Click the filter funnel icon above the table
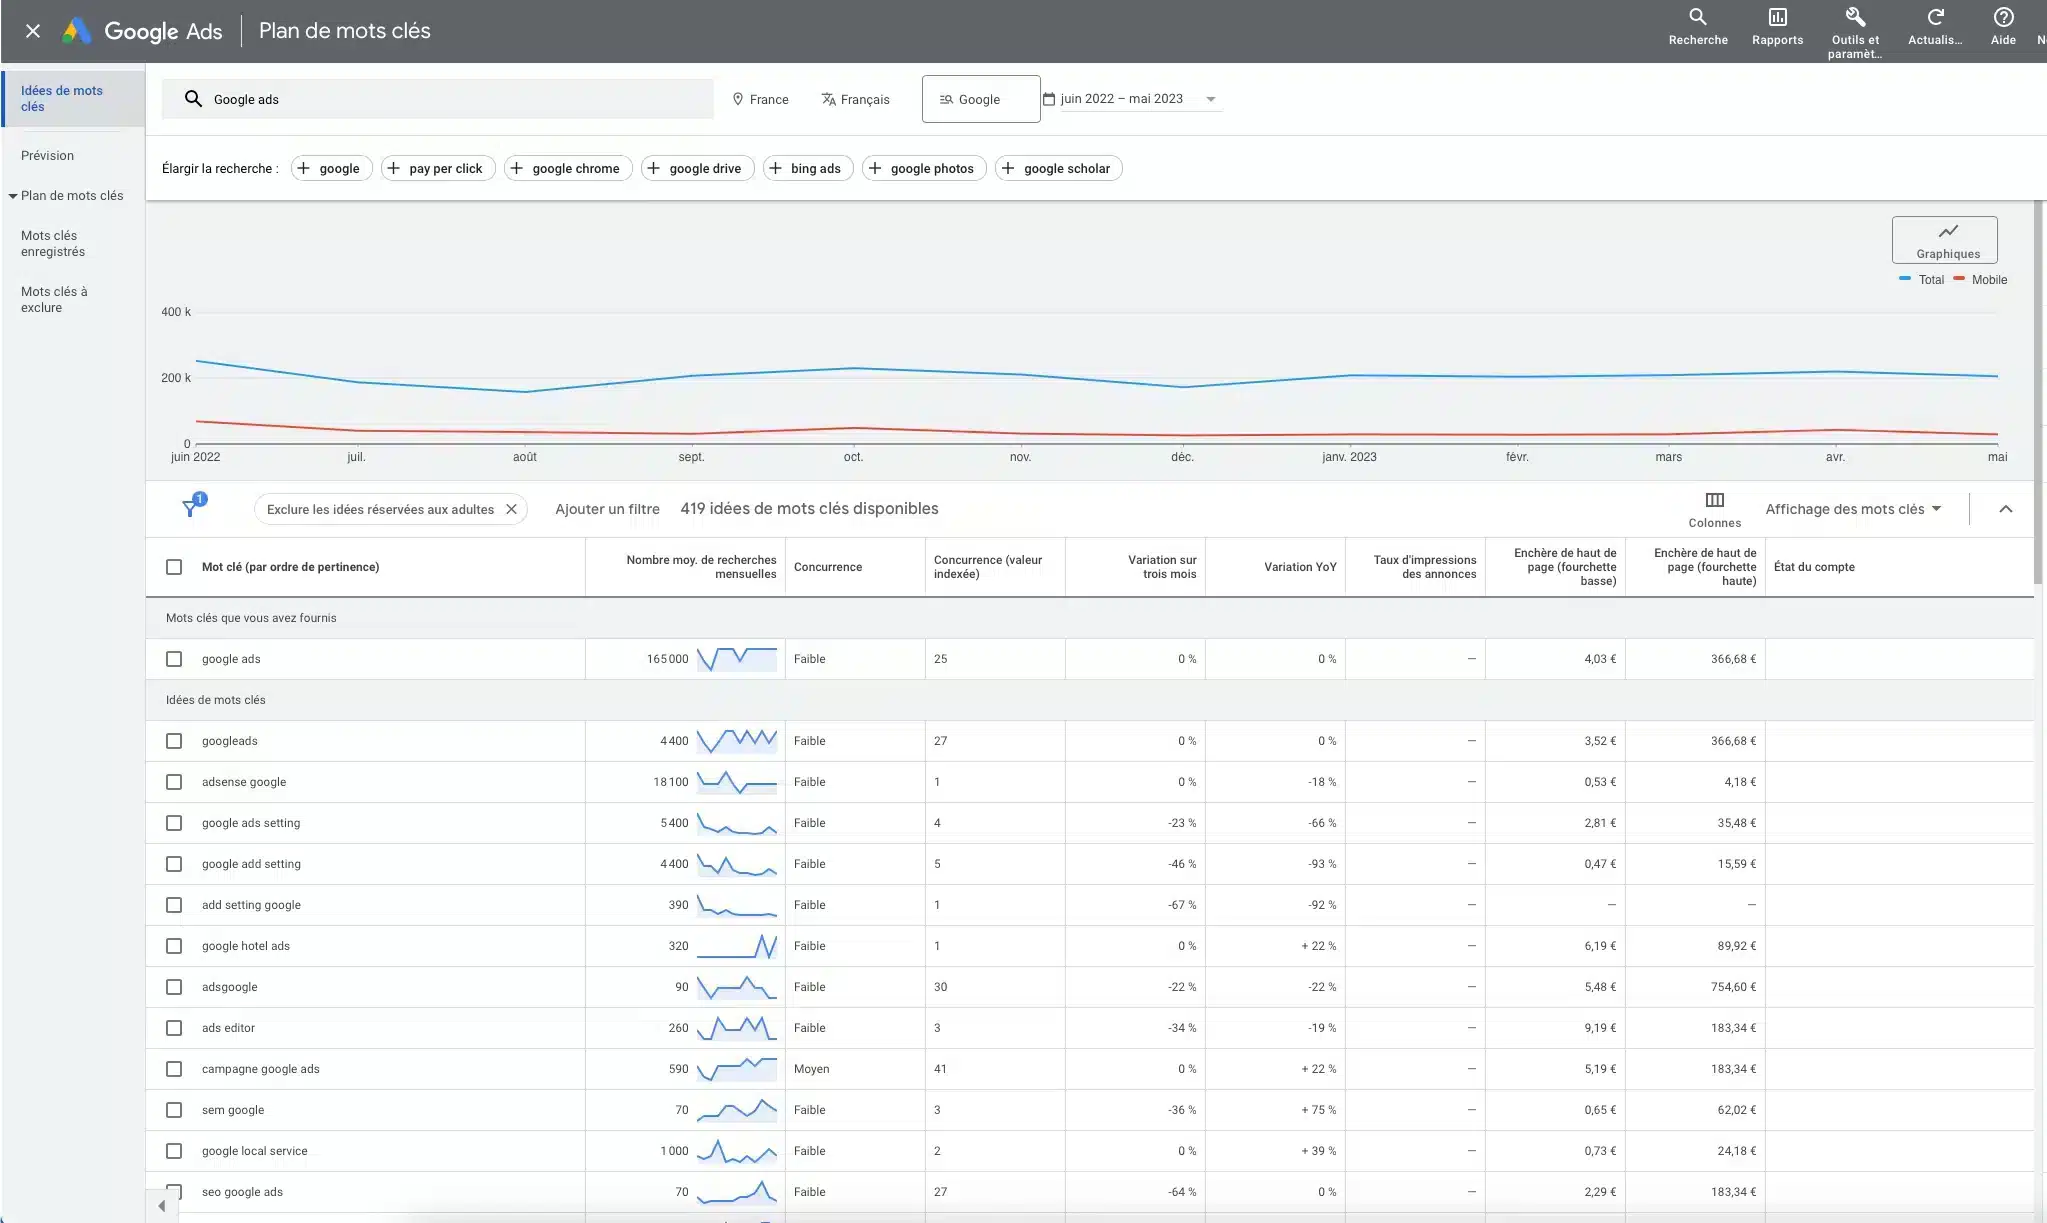 tap(190, 508)
